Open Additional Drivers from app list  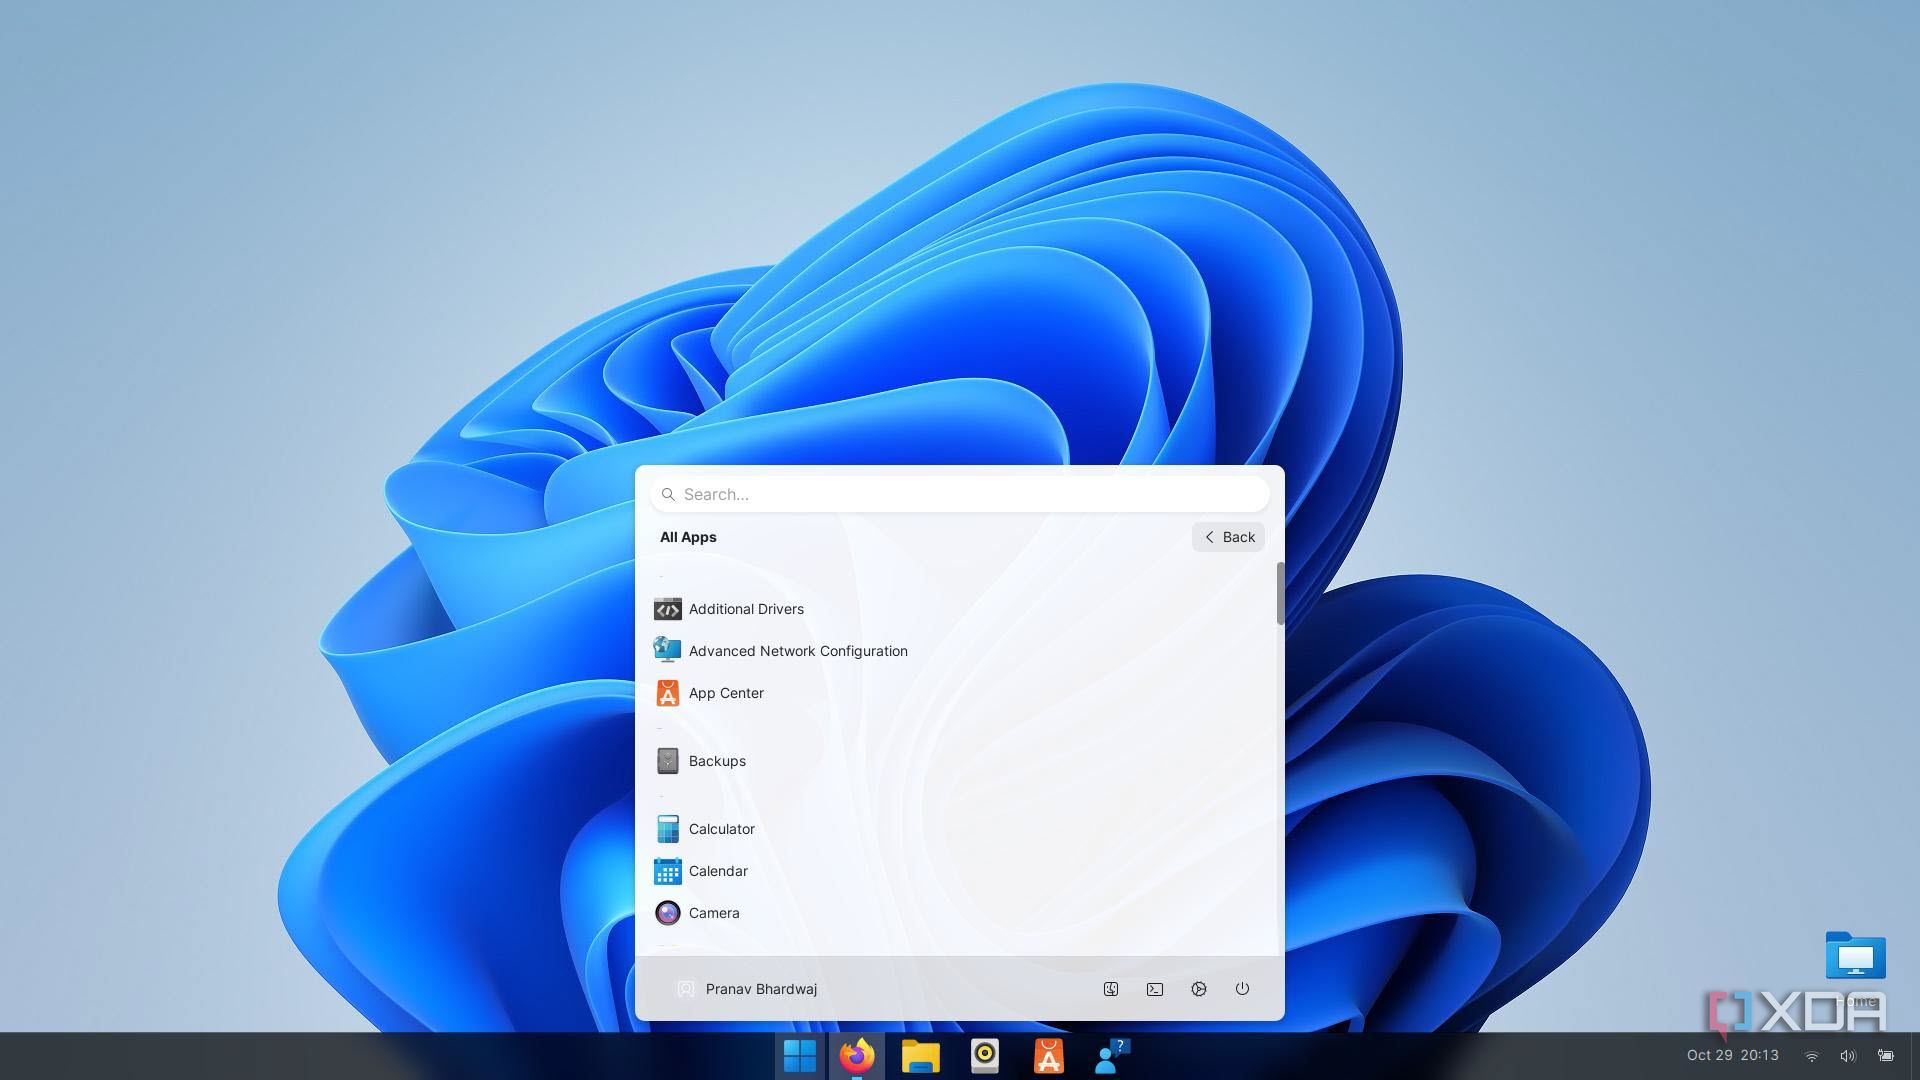point(745,609)
